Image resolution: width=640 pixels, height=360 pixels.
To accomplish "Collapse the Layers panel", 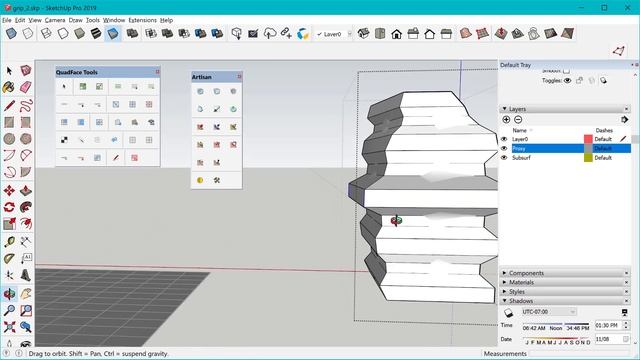I will 504,109.
